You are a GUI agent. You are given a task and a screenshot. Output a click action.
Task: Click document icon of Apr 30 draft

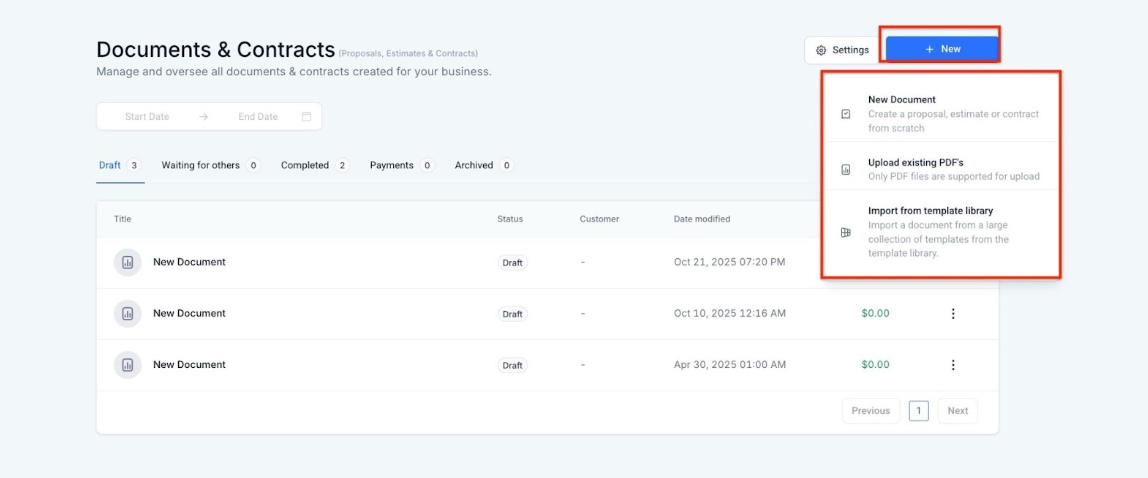[127, 365]
